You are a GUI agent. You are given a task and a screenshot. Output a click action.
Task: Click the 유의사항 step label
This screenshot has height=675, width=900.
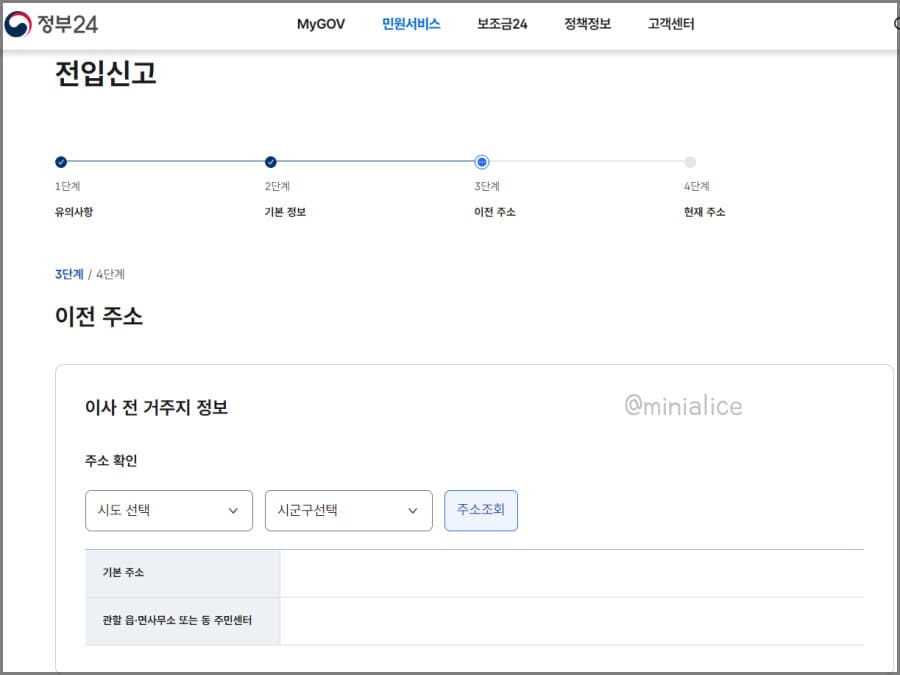75,213
